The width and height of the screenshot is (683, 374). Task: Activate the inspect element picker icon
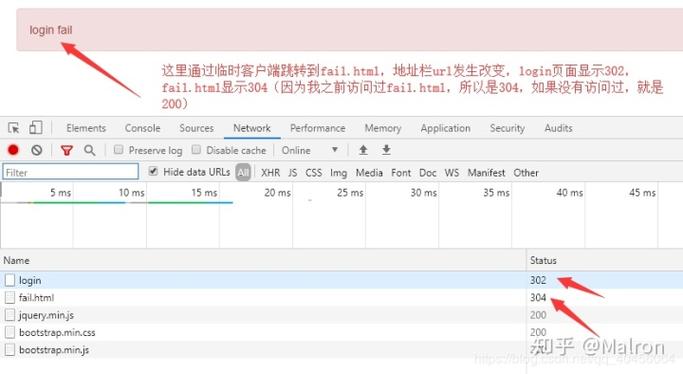(14, 128)
